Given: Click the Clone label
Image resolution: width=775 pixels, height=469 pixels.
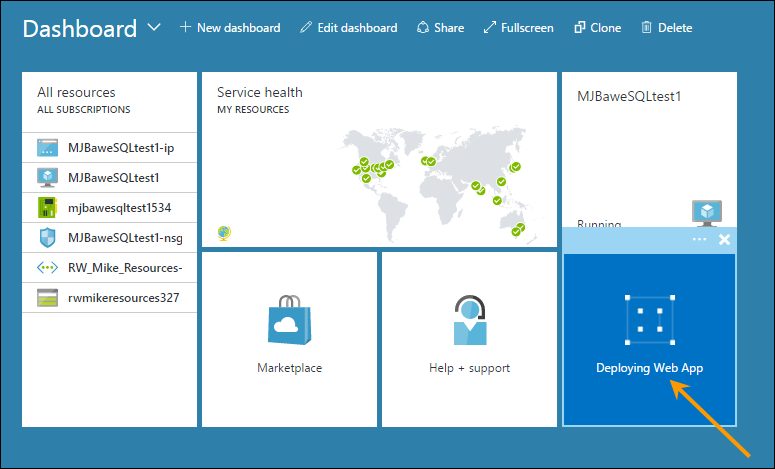Looking at the screenshot, I should [605, 28].
